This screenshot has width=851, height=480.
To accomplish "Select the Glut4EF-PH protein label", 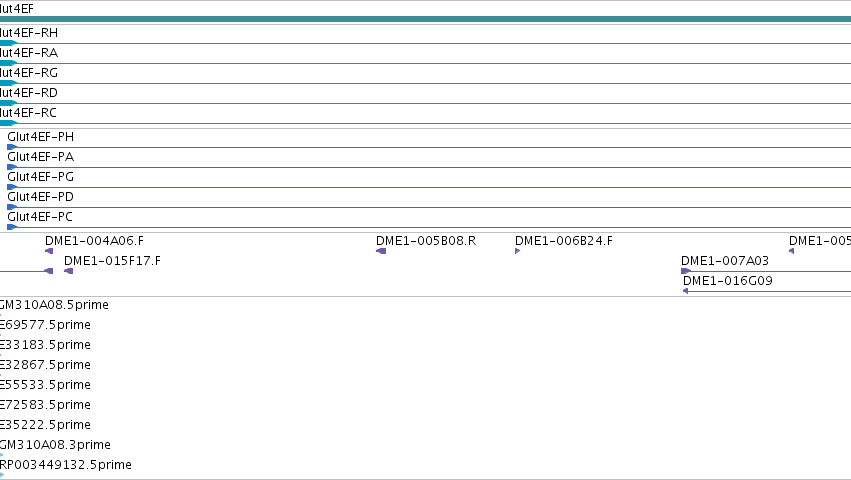I will click(41, 137).
